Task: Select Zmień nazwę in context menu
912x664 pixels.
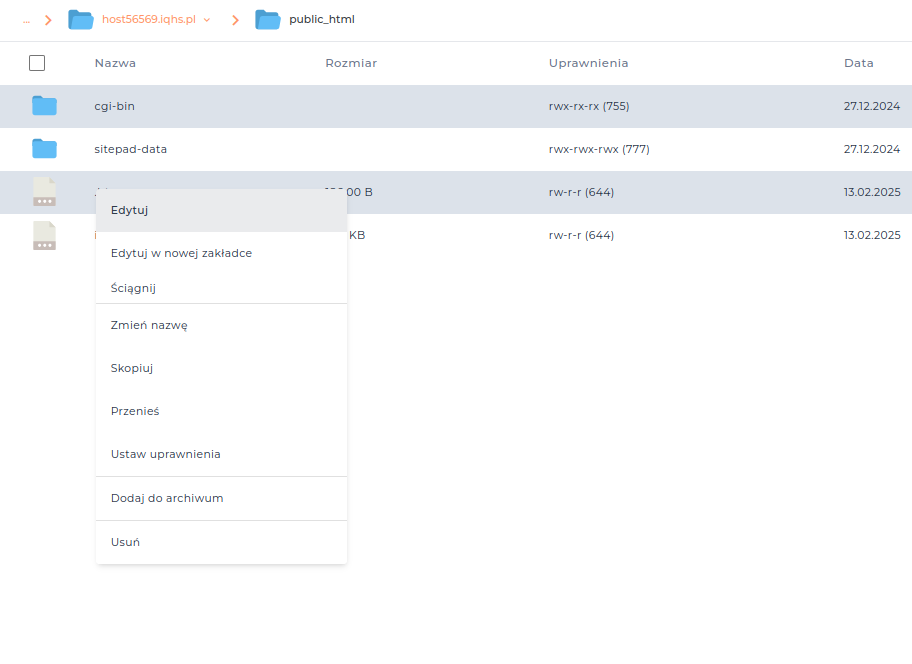Action: pos(149,325)
